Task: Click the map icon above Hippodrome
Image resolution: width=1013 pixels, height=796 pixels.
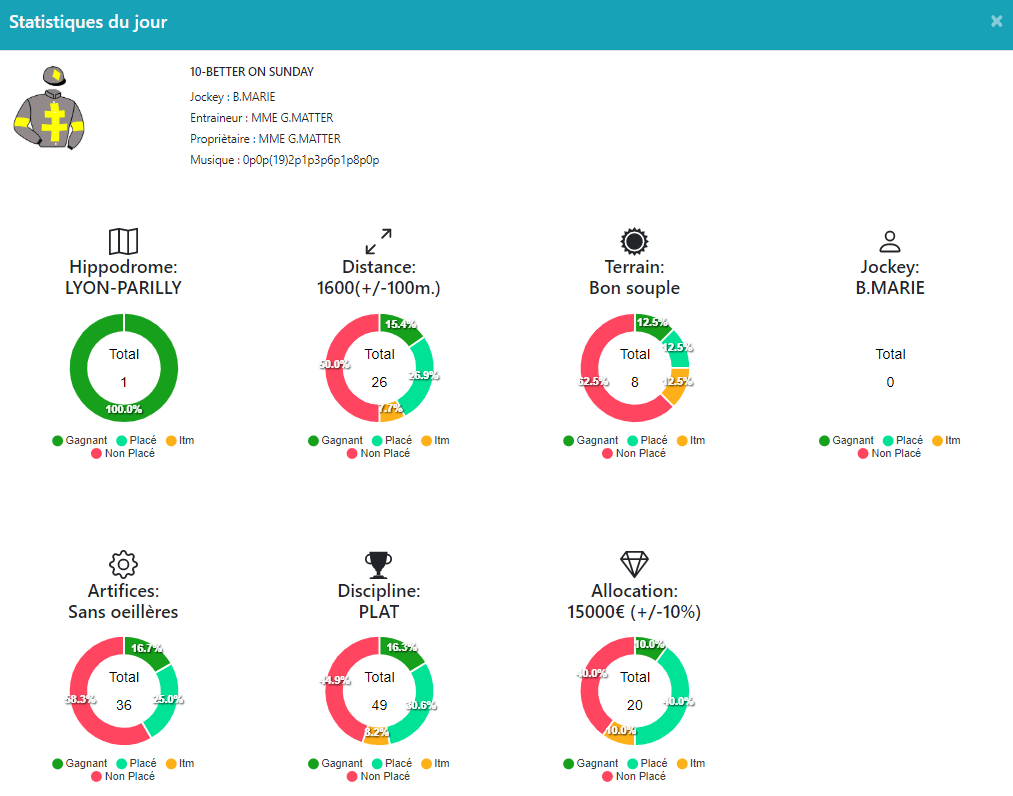Action: coord(123,241)
